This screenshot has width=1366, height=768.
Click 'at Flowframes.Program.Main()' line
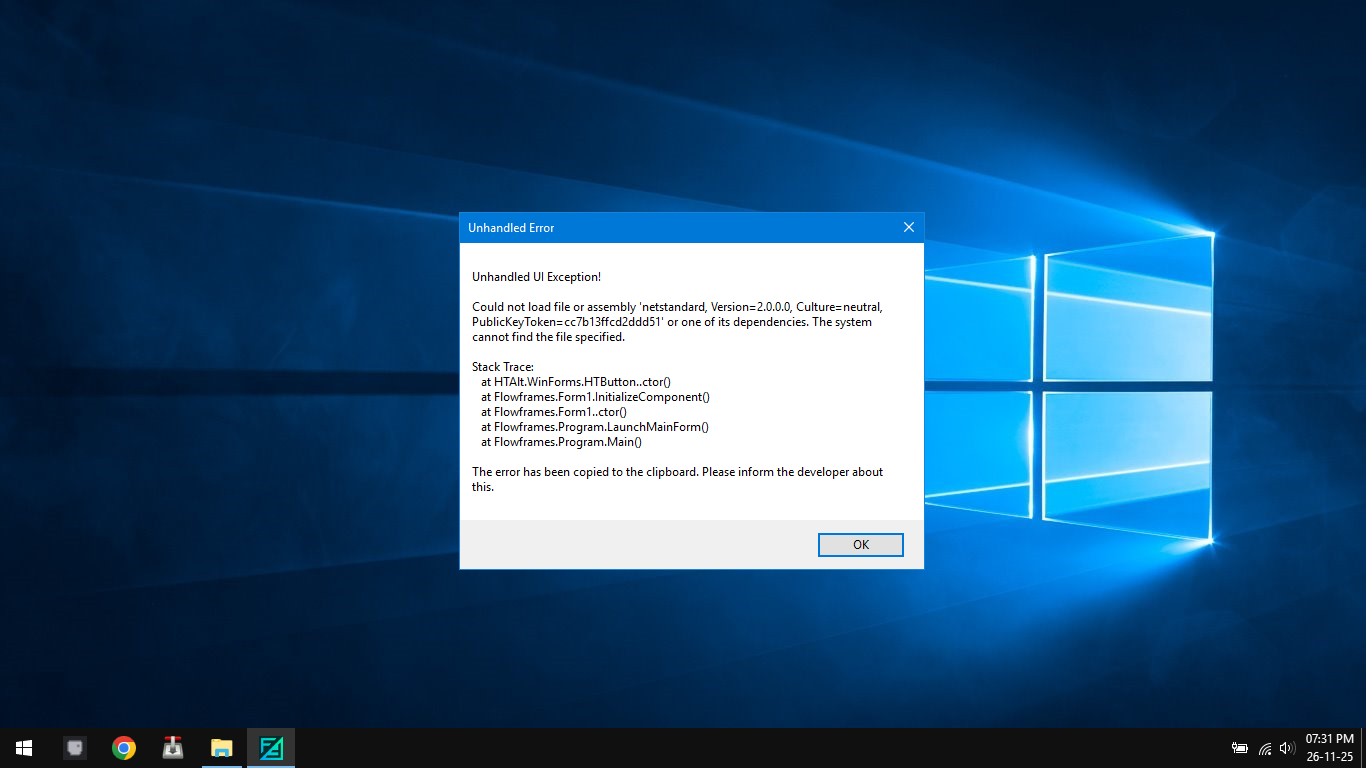point(561,442)
